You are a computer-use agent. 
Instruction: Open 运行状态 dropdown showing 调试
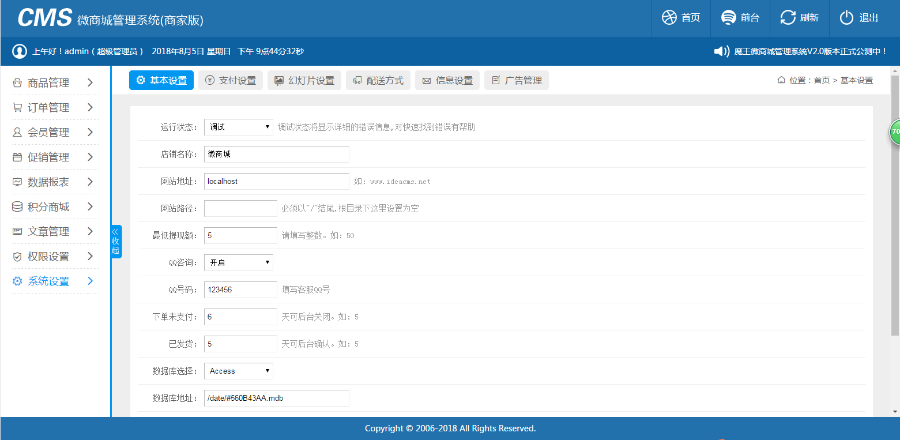click(x=239, y=127)
